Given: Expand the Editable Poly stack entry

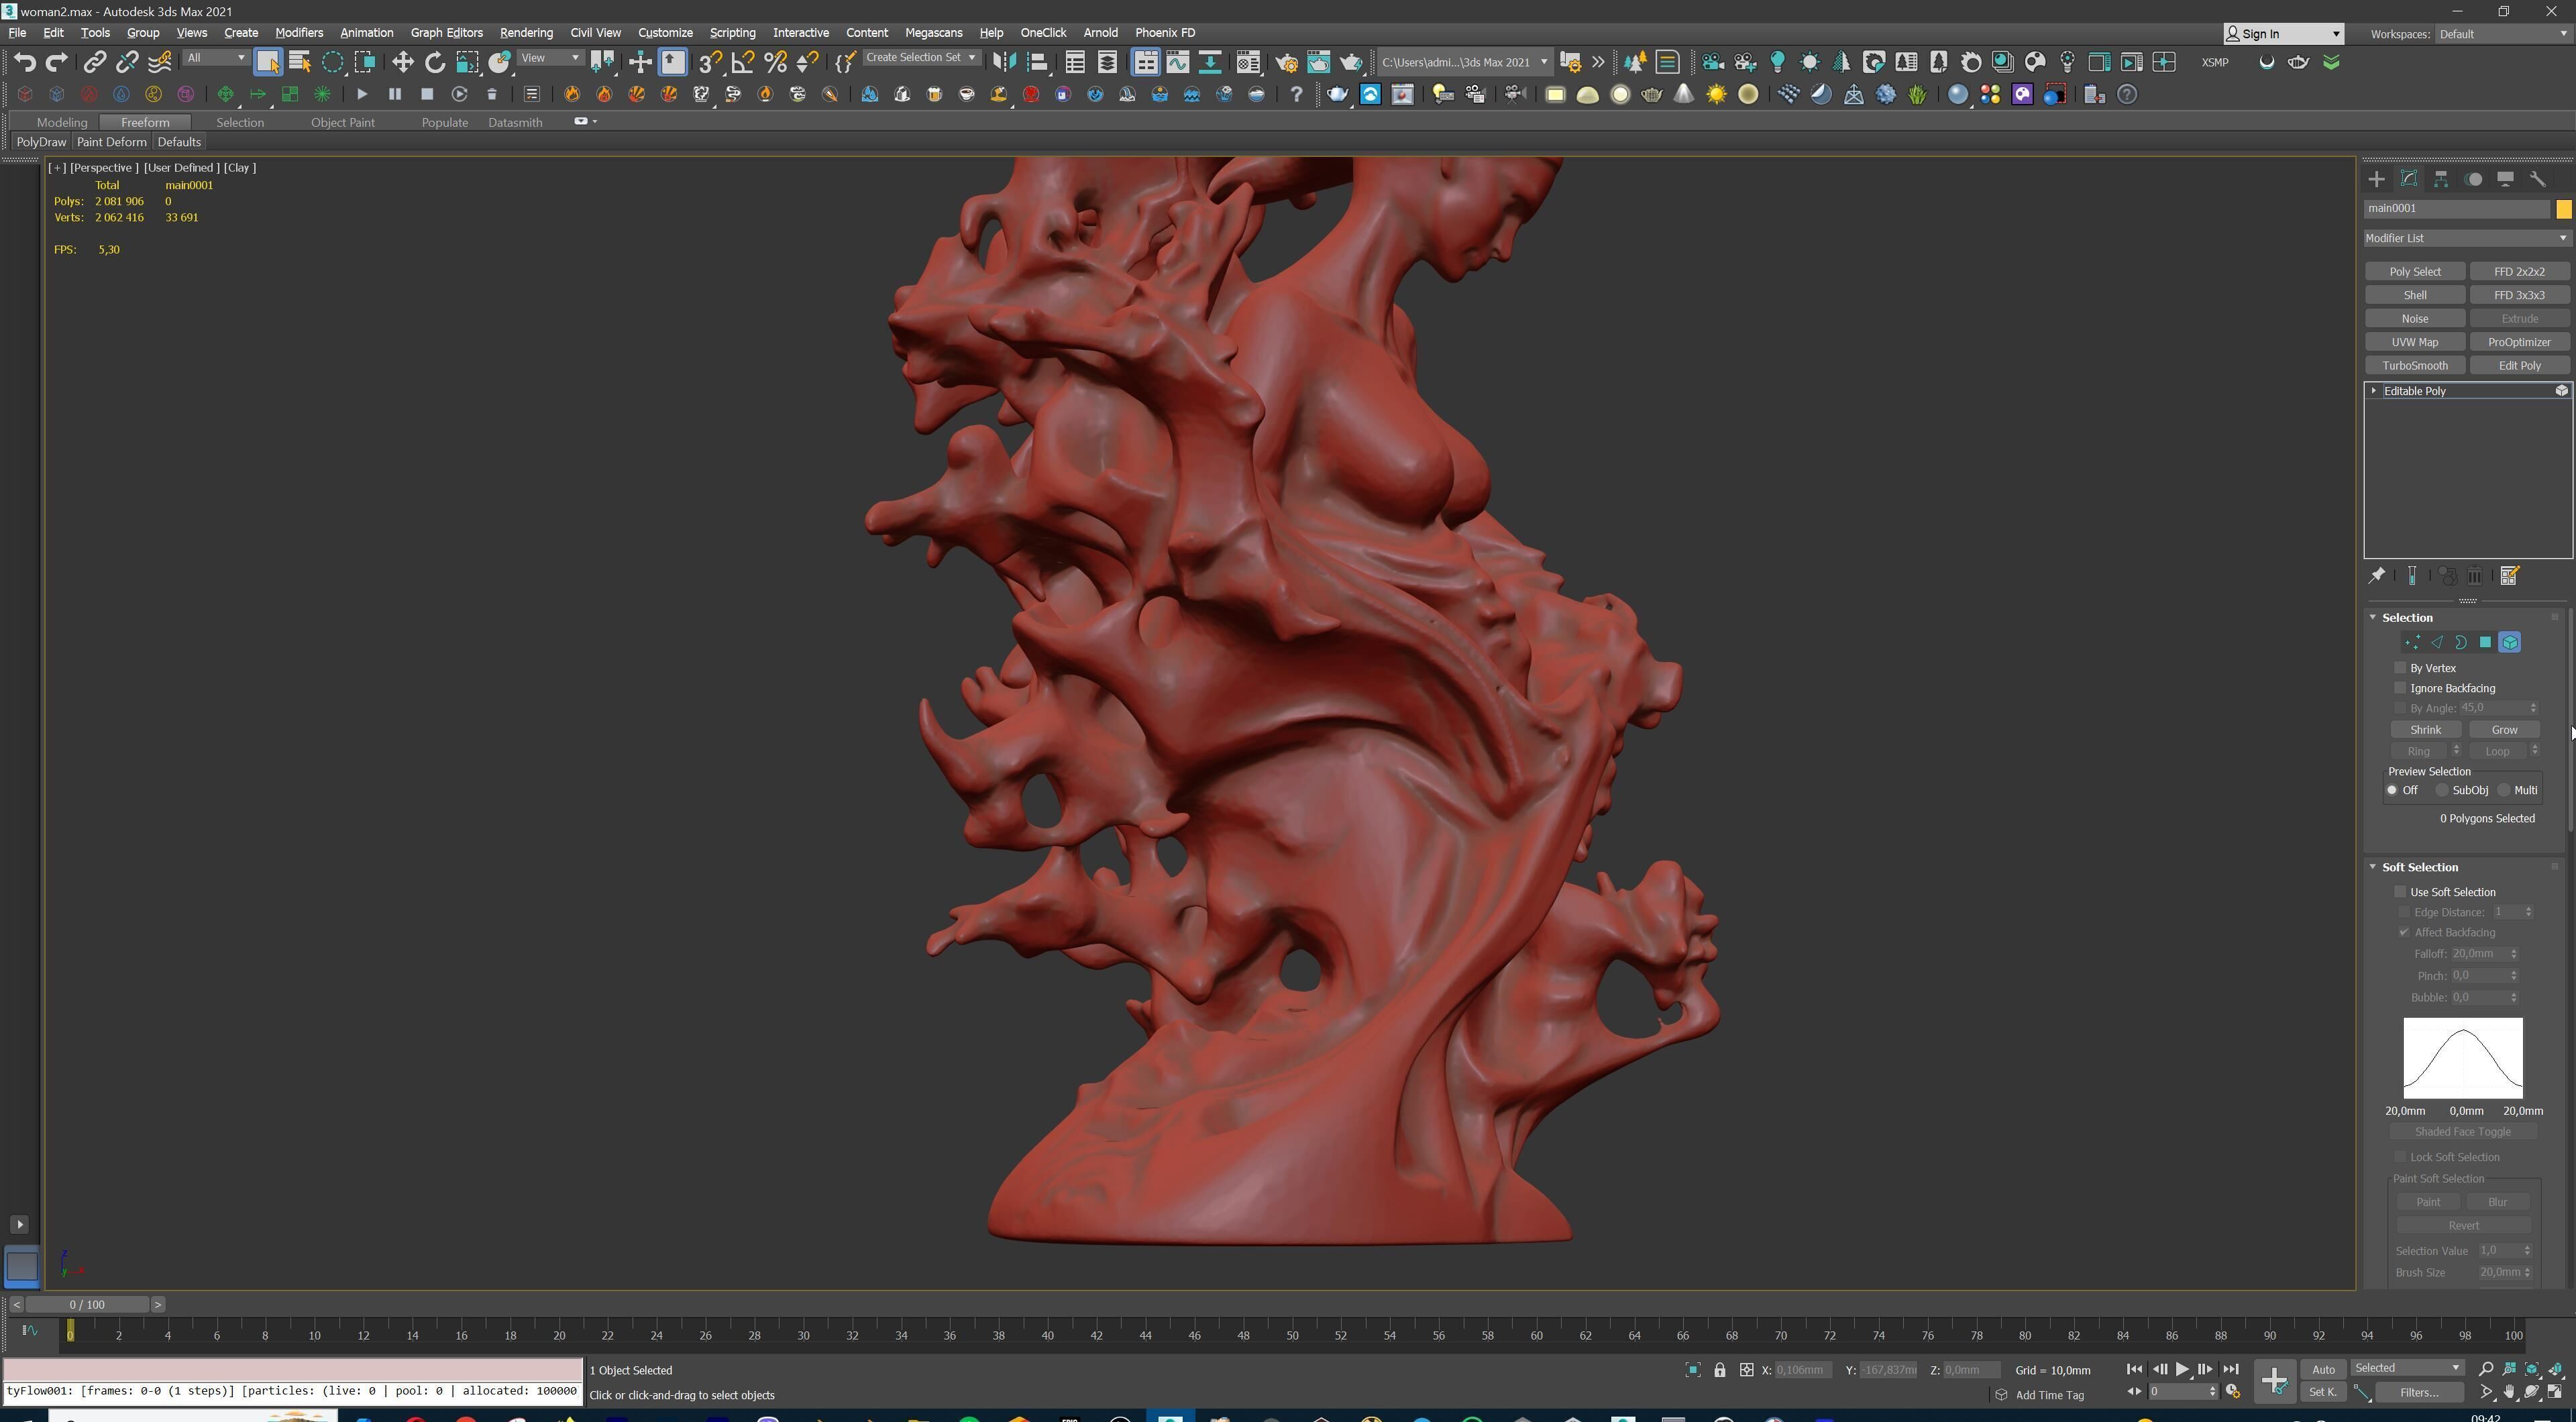Looking at the screenshot, I should click(x=2374, y=391).
